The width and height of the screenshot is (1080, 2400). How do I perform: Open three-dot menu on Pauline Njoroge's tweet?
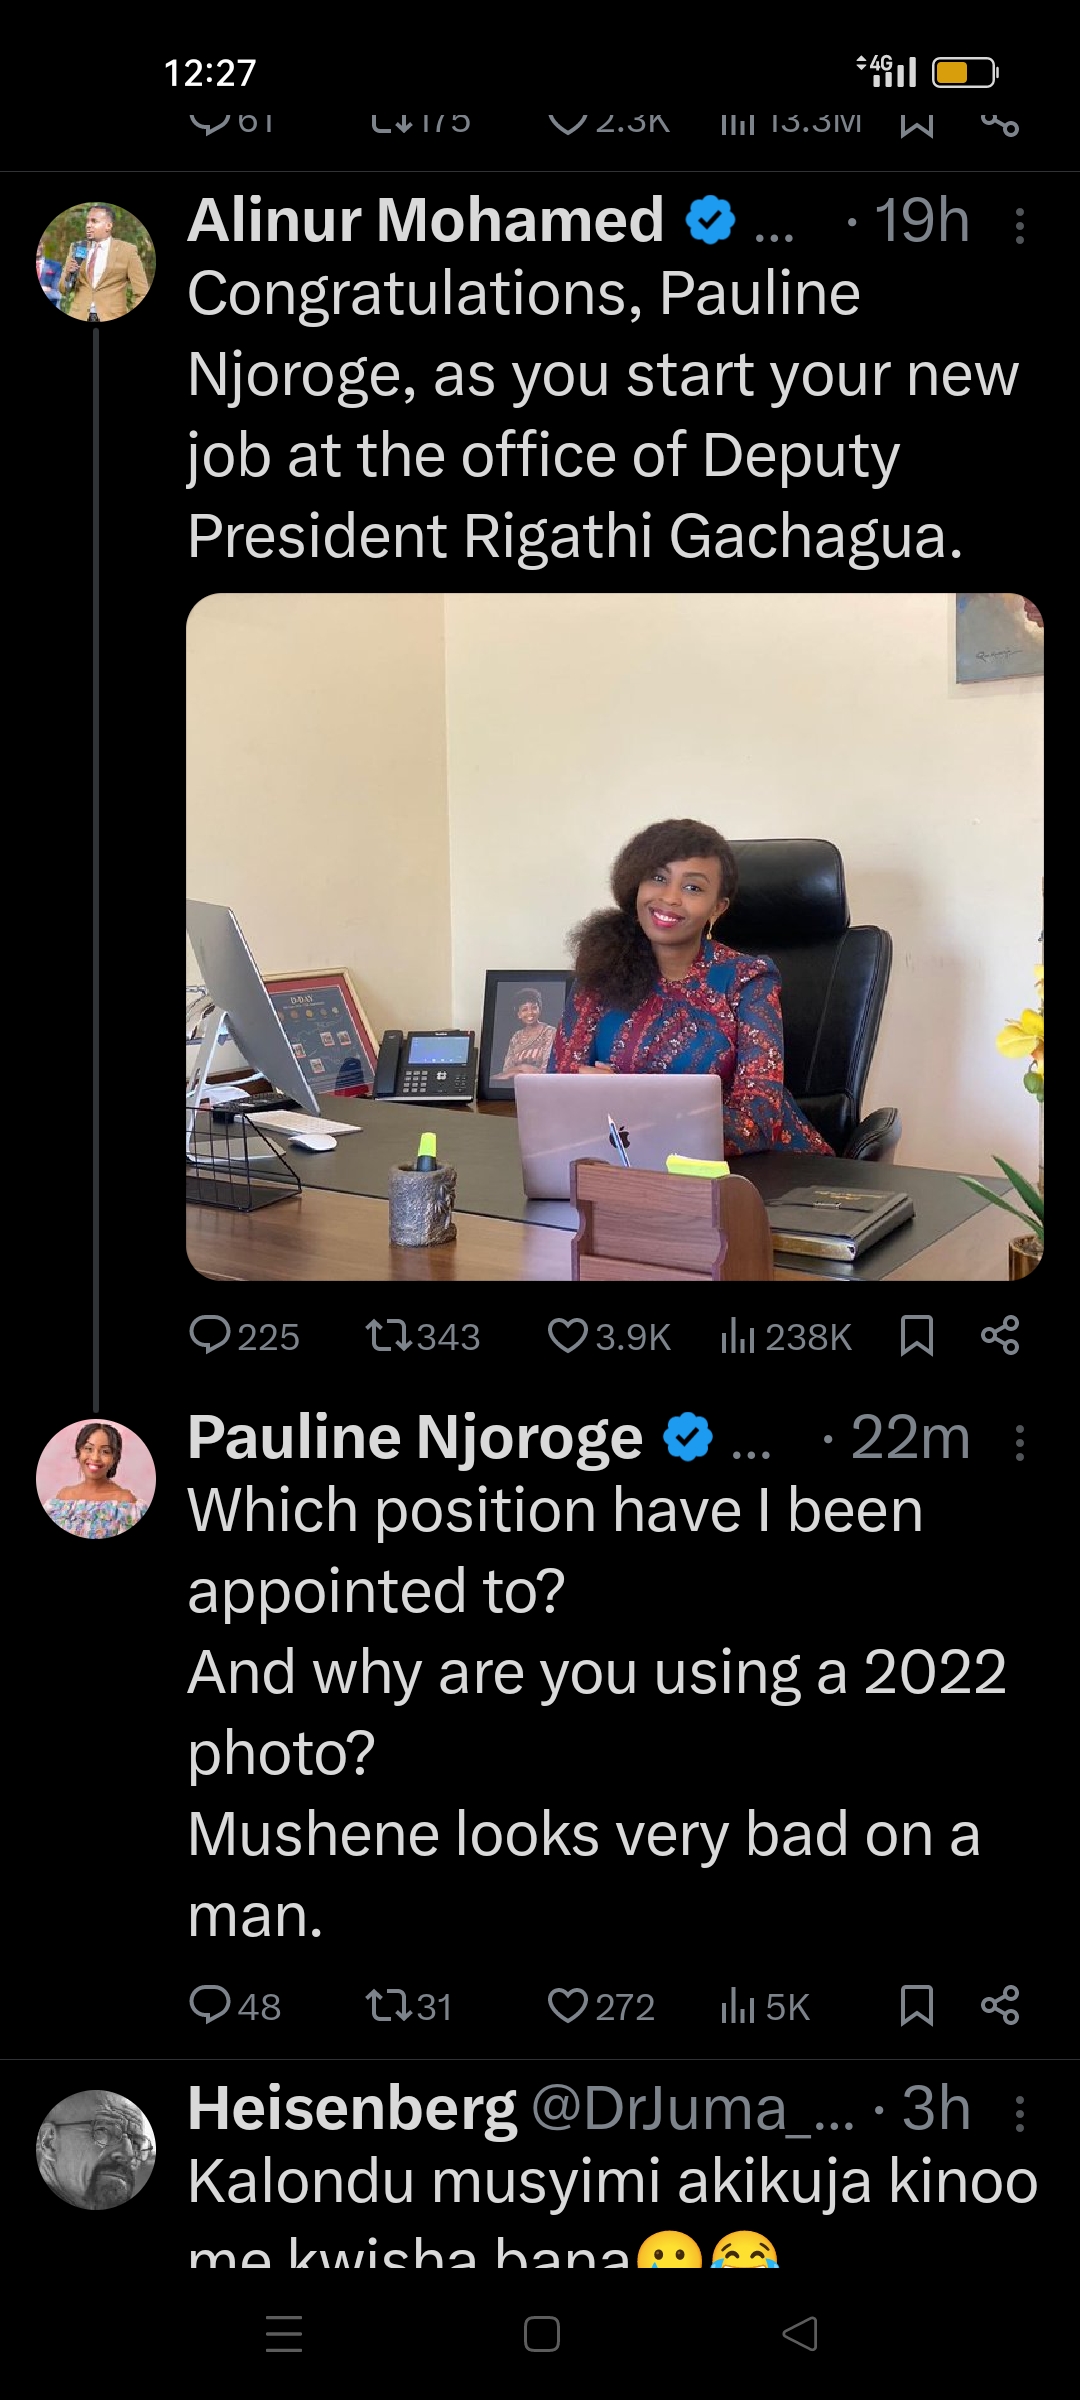coord(1019,1443)
